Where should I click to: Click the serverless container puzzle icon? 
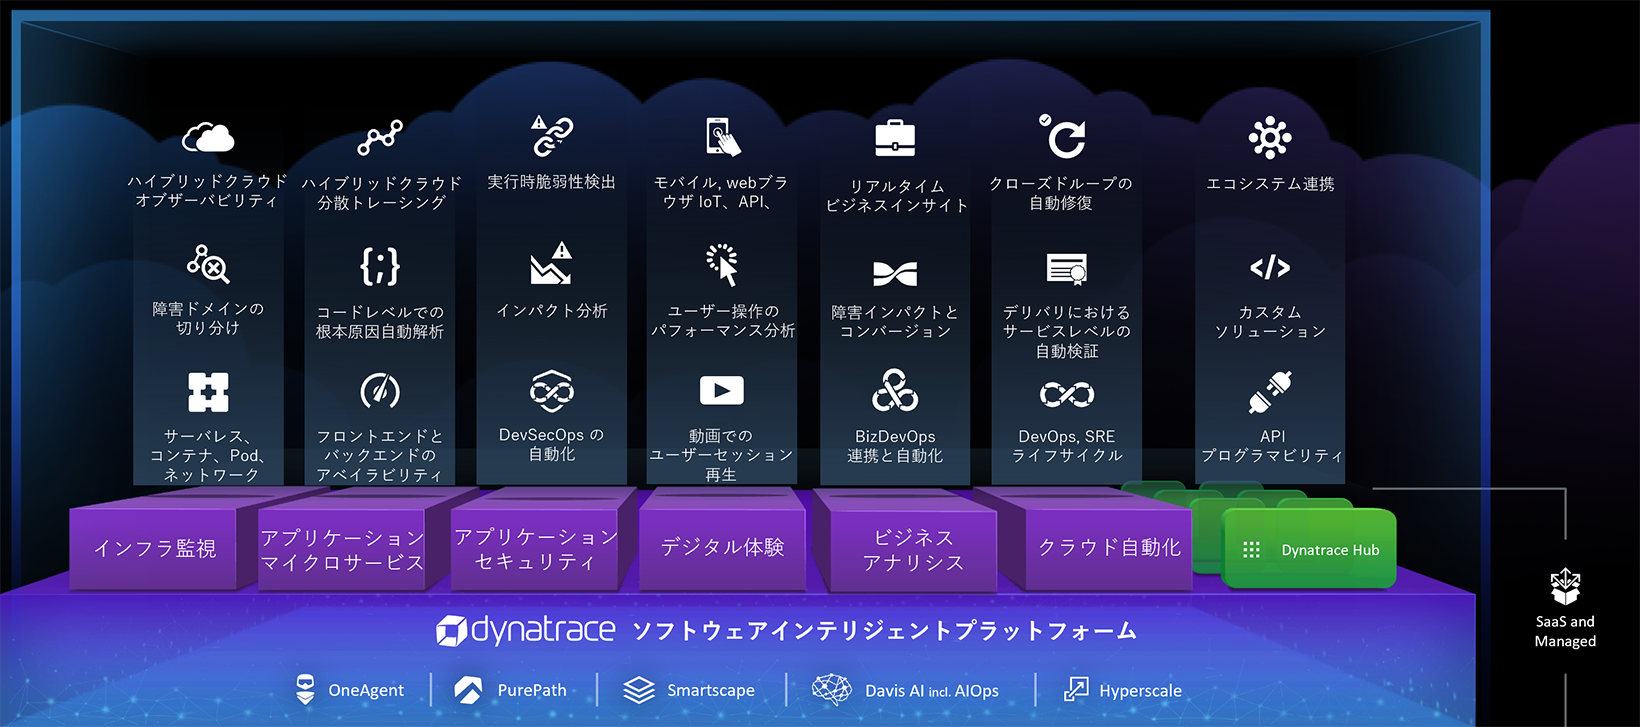click(208, 392)
